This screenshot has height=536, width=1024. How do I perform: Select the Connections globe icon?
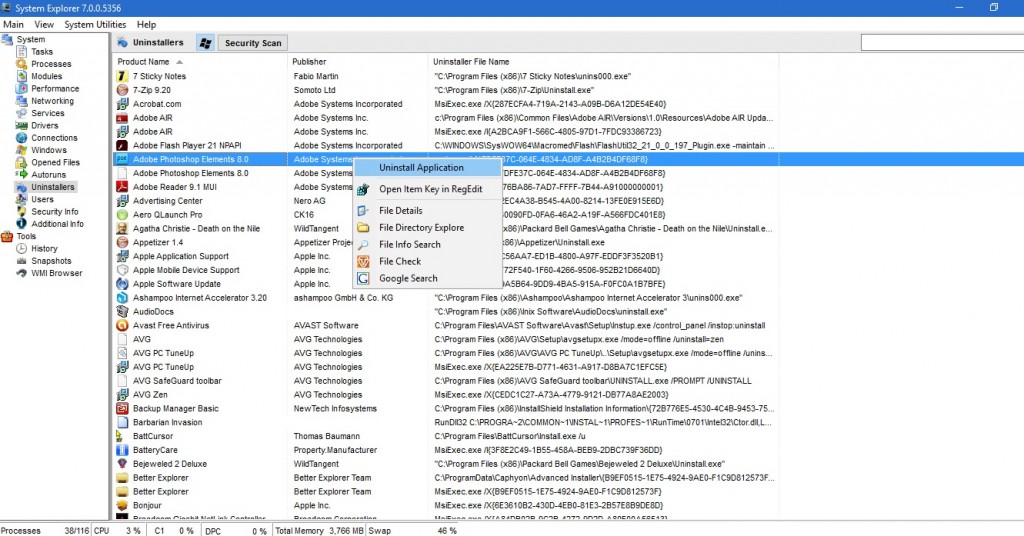click(22, 138)
